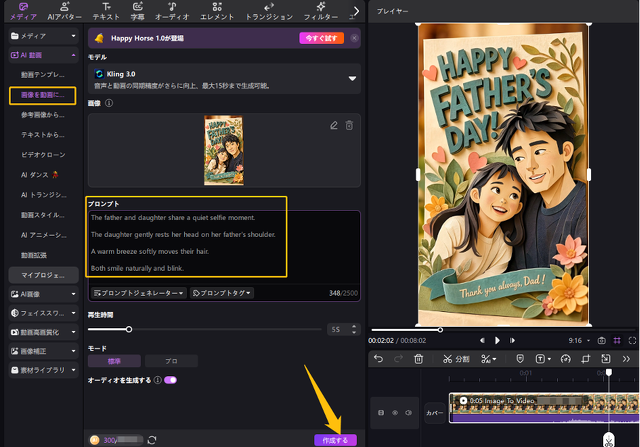Open the 9:16 aspect ratio dropdown
Image resolution: width=640 pixels, height=447 pixels.
tap(580, 340)
